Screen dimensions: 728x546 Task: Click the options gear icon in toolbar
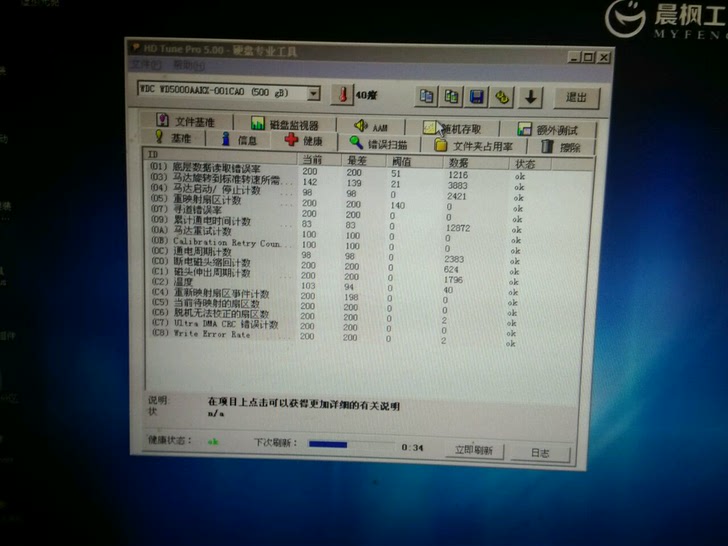click(501, 98)
